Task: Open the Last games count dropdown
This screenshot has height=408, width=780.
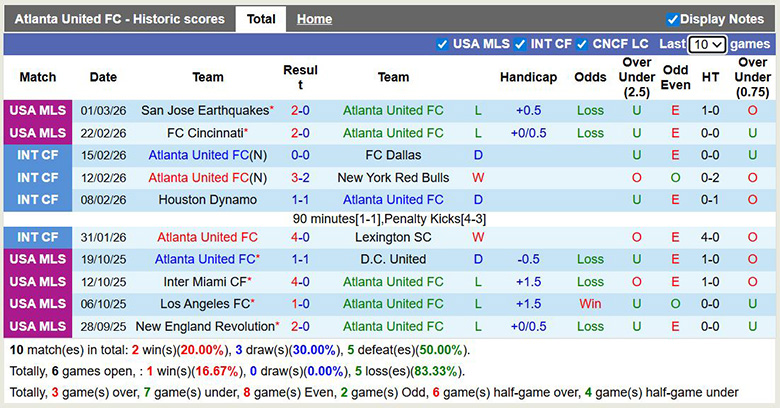Action: pos(707,45)
